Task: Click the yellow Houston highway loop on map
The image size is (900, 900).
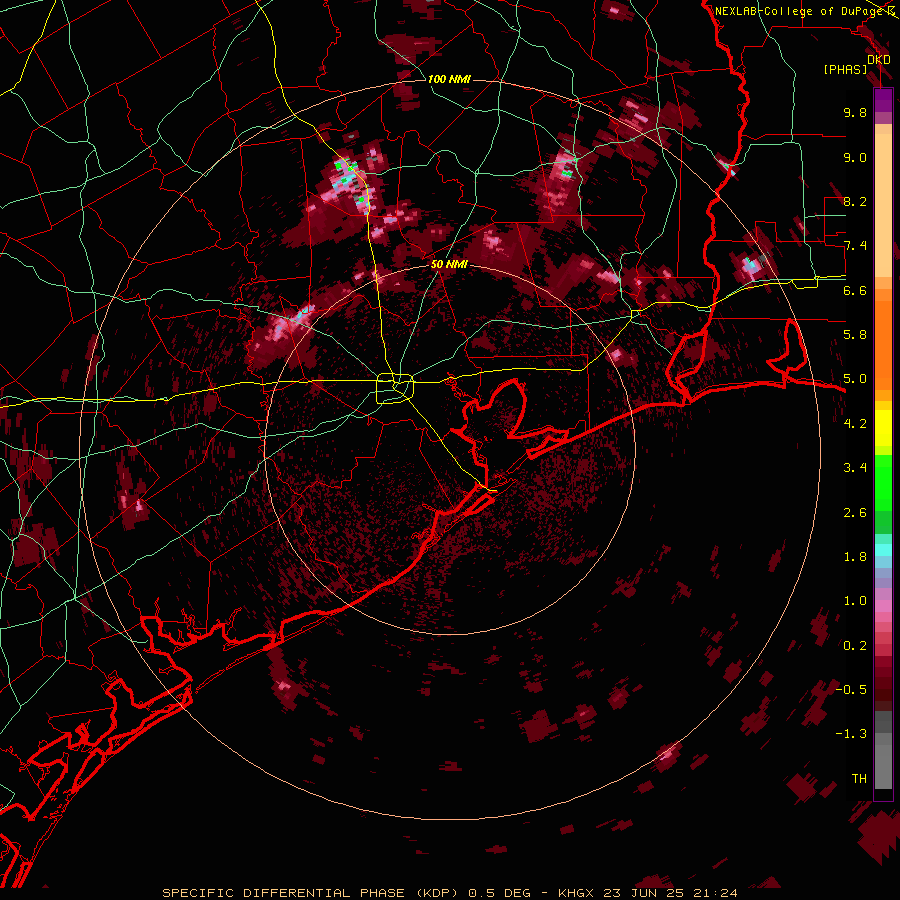Action: pos(395,388)
